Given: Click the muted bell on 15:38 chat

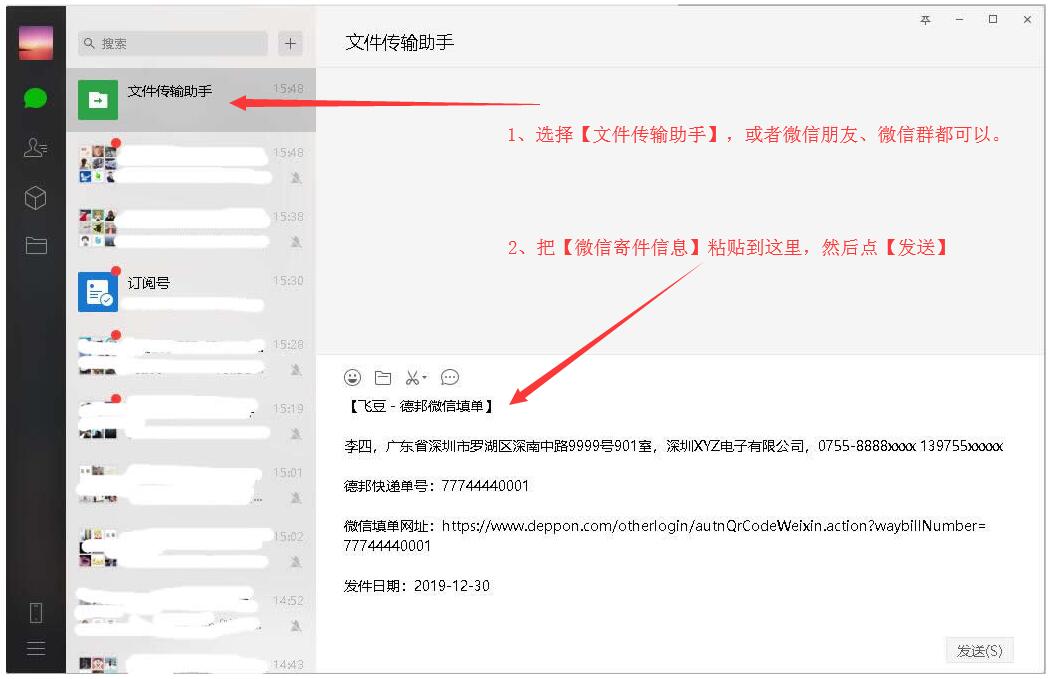Looking at the screenshot, I should click(296, 242).
